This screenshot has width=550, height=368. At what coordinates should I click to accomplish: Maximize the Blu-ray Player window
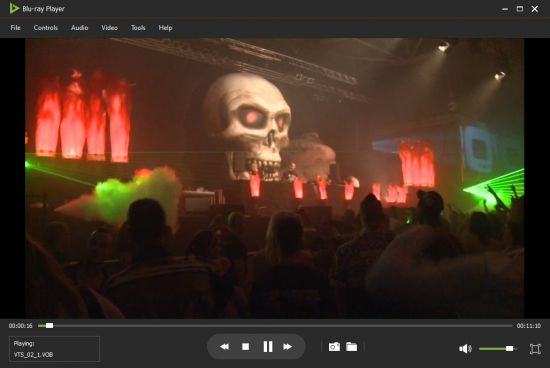[520, 9]
